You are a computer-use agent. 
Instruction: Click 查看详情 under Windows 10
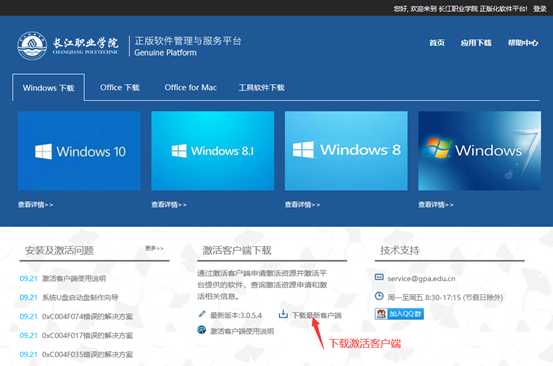(36, 205)
